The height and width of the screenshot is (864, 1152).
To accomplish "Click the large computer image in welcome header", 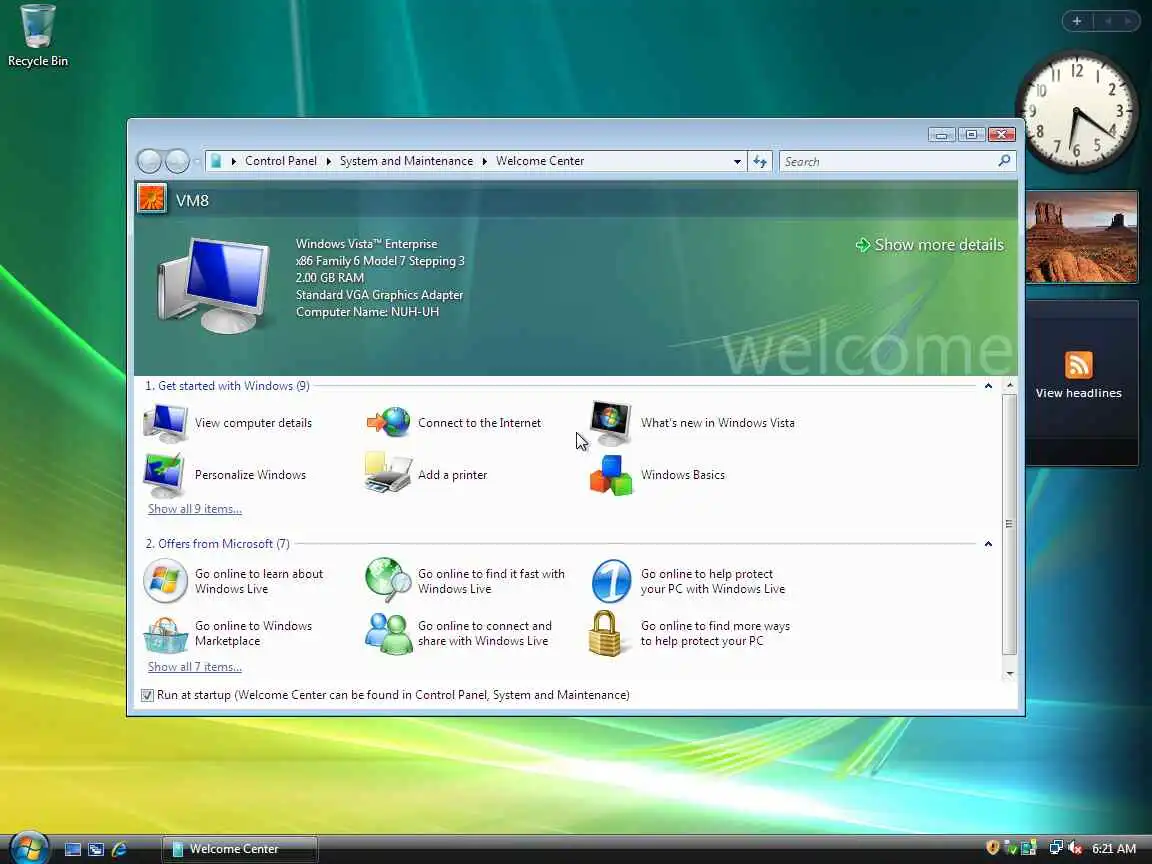I will point(214,285).
